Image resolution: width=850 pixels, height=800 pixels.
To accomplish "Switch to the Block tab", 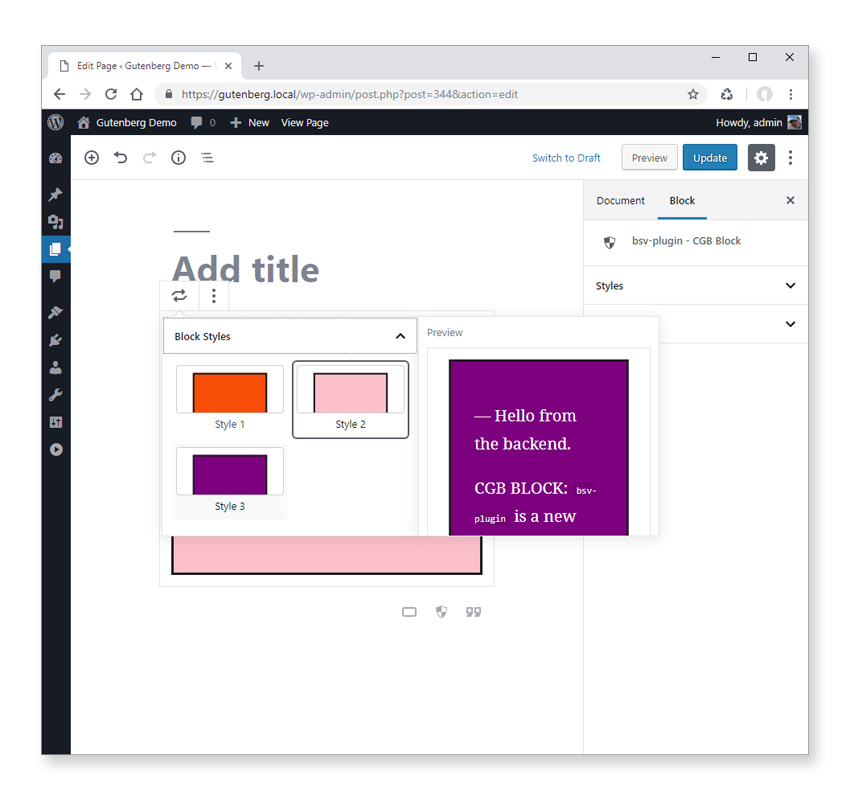I will (x=682, y=200).
